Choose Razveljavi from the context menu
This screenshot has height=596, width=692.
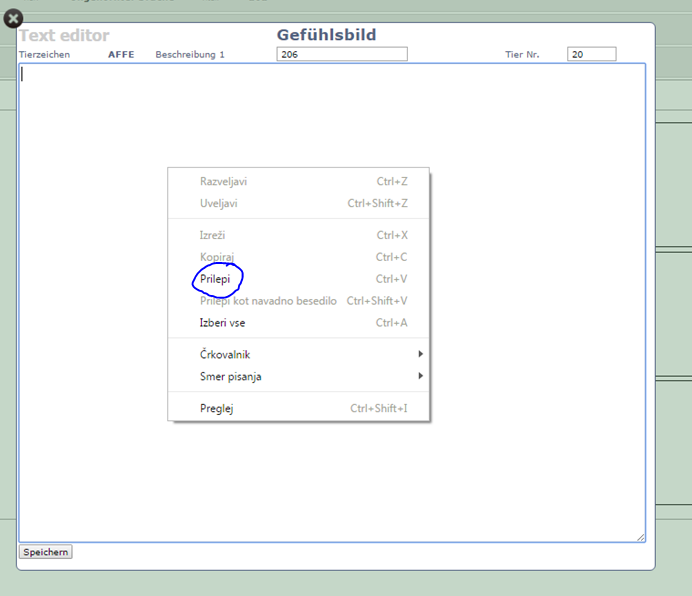point(223,182)
